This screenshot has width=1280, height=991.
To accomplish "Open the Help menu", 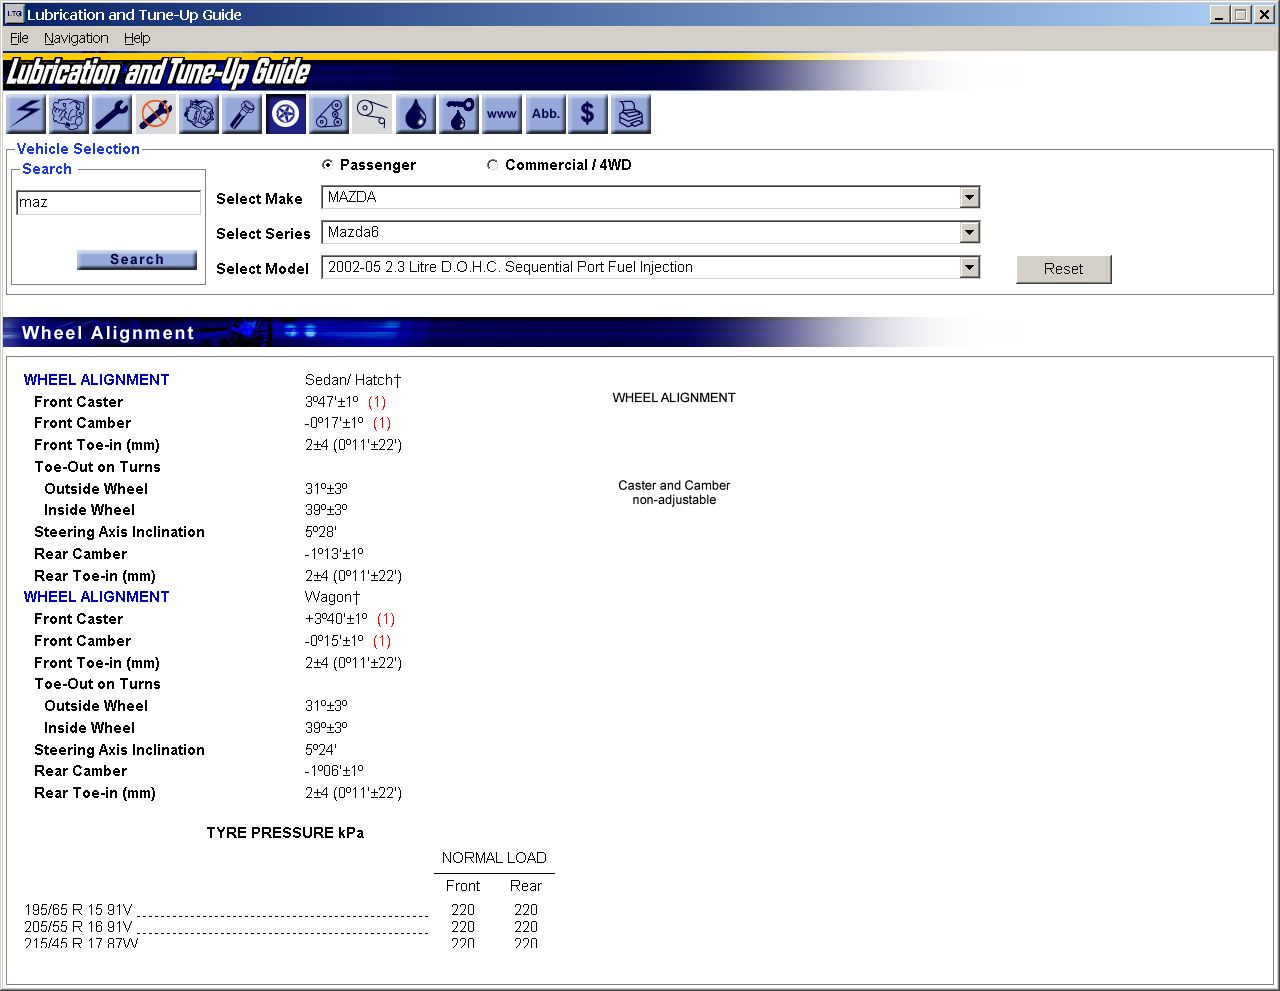I will pos(137,38).
